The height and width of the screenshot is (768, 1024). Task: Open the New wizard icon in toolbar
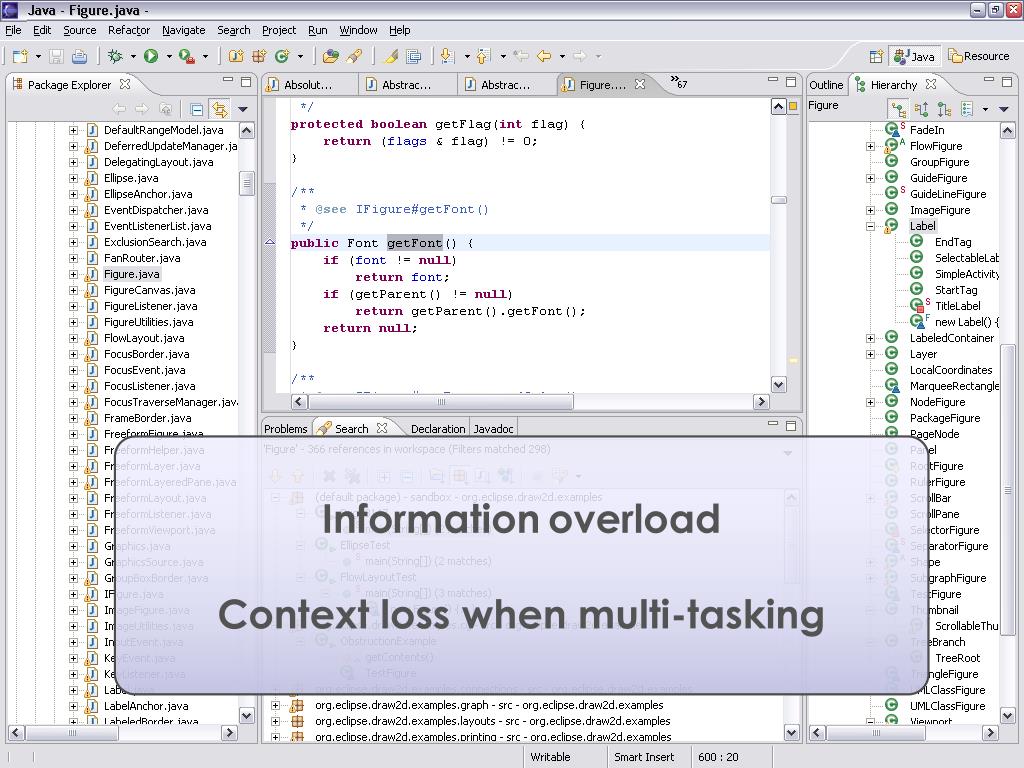pos(20,57)
